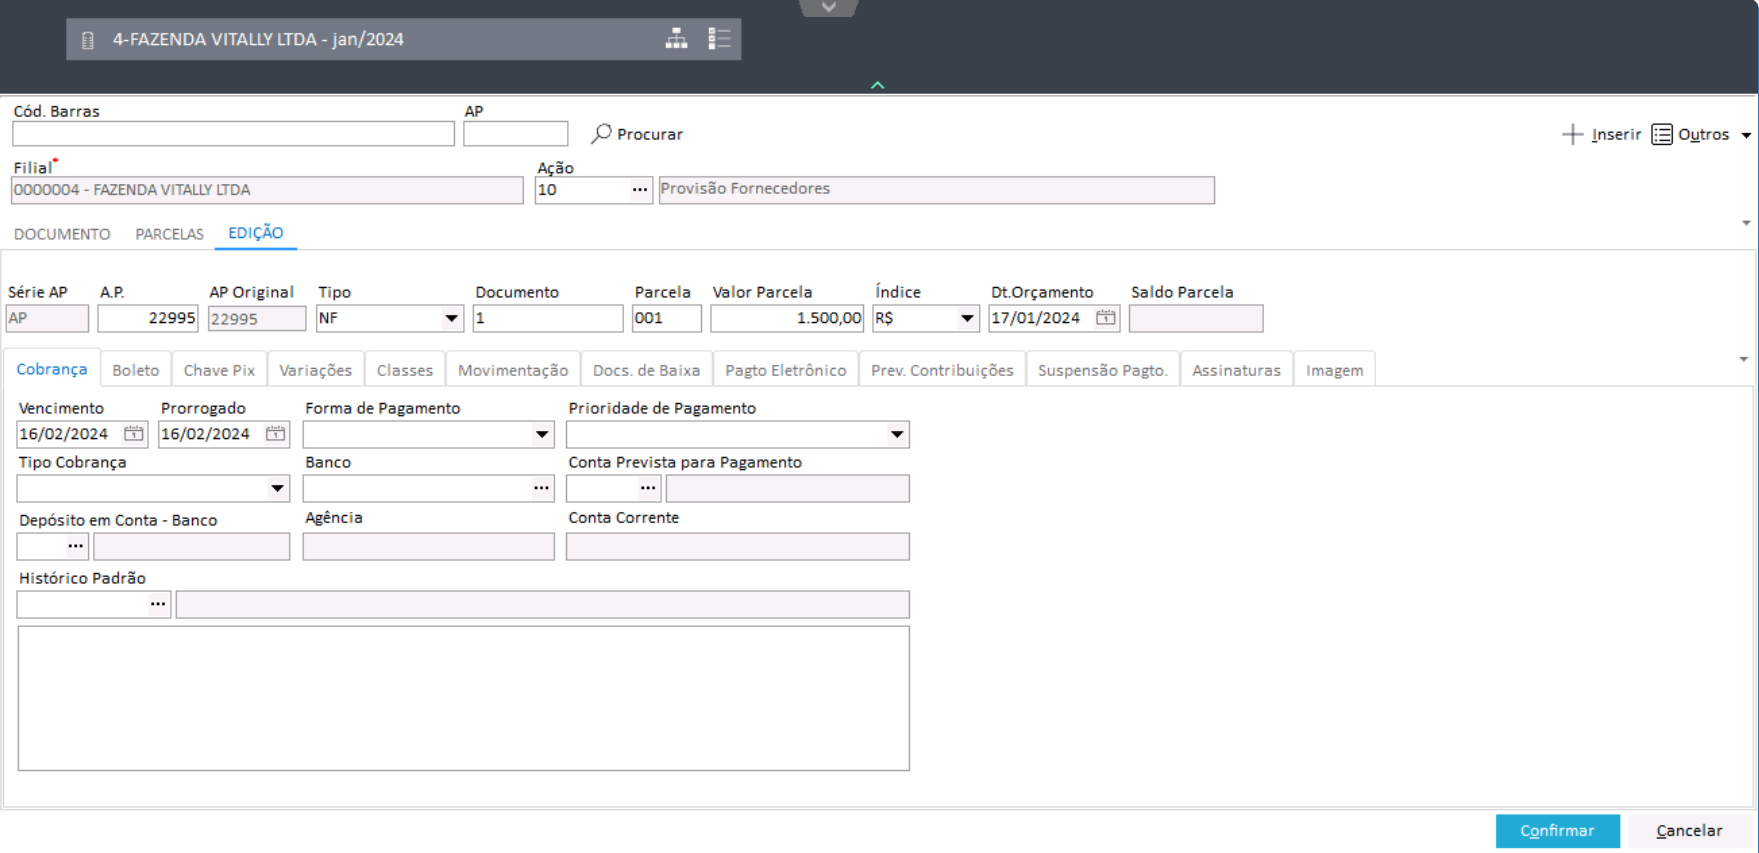1759x853 pixels.
Task: Open calendar picker for Dt.Orçamento
Action: point(1105,318)
